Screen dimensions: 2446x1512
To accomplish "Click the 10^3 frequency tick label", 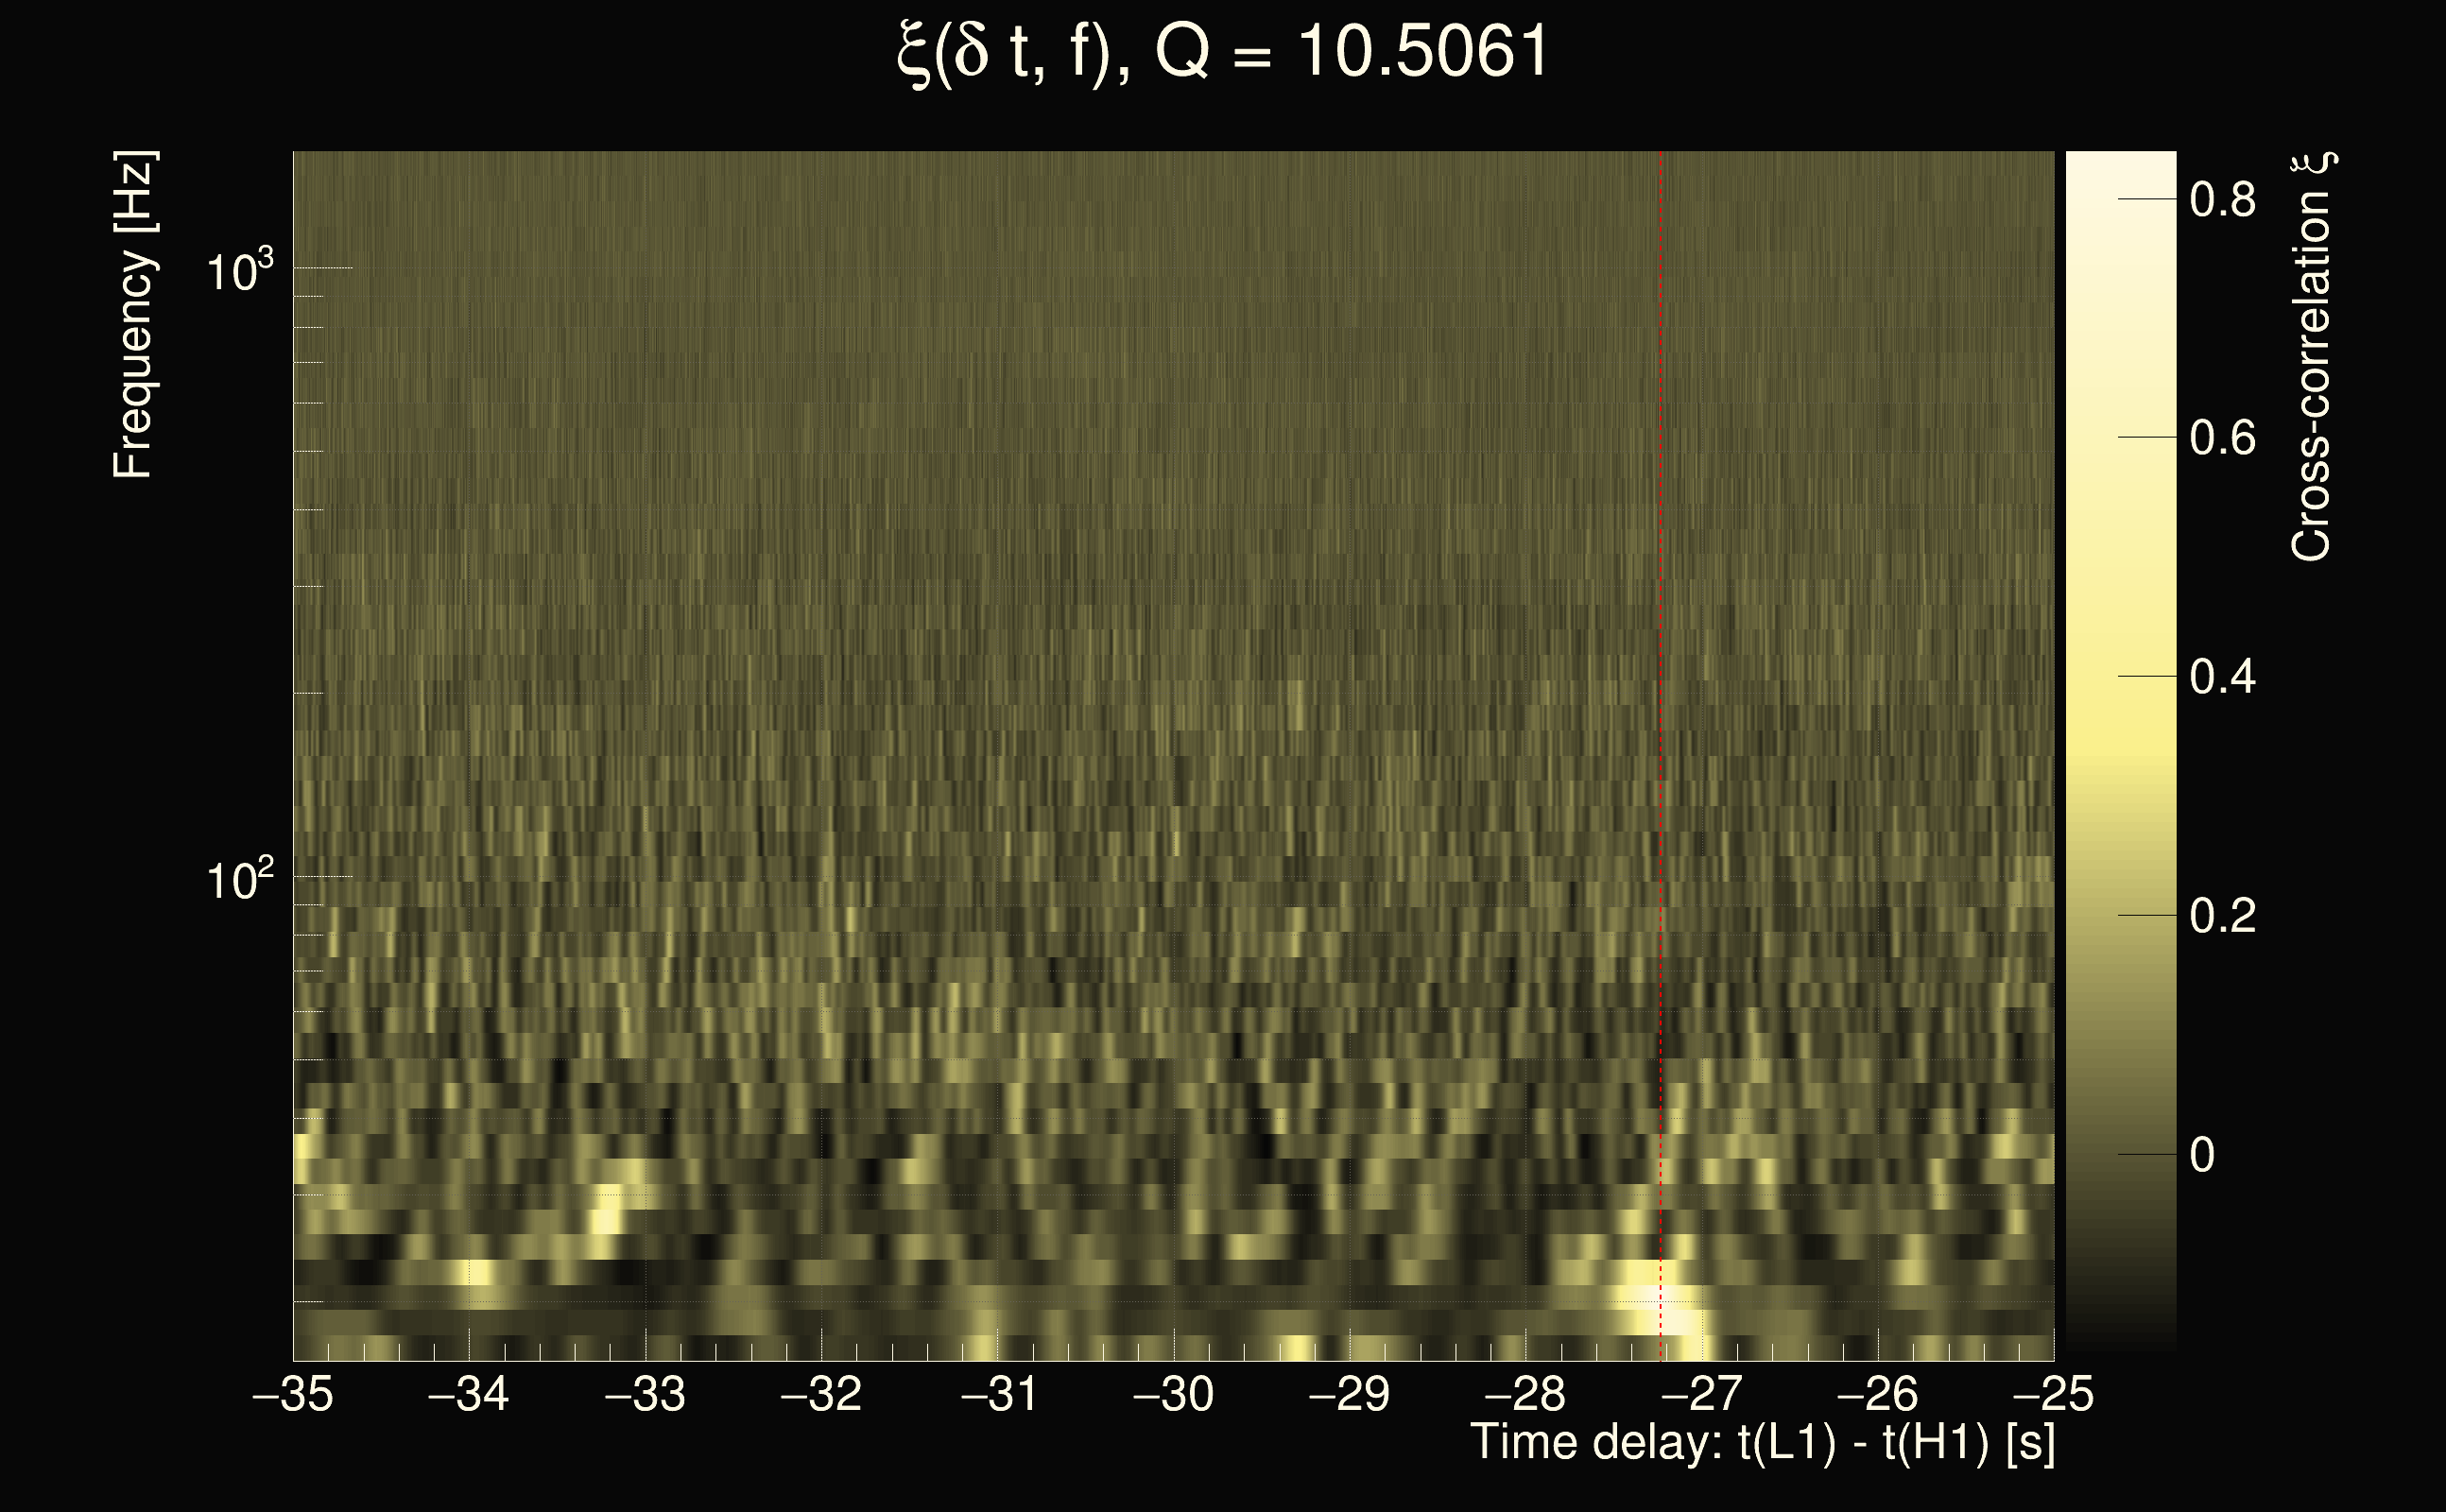I will click(239, 272).
